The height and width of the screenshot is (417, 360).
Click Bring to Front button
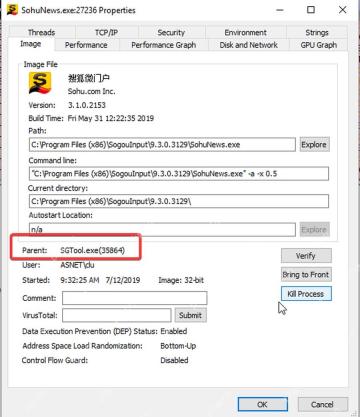306,274
